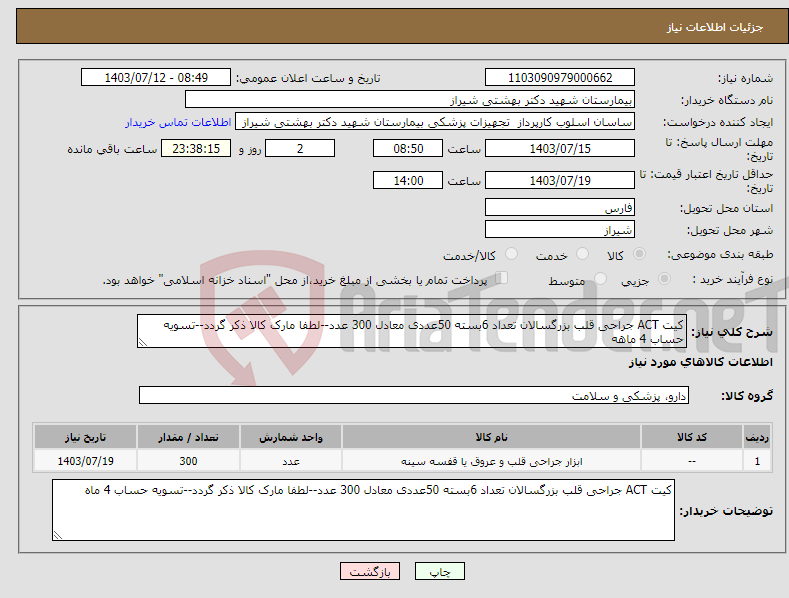Click the گروه کالا field دارو، پزشکی و سلامت
789x598 pixels.
click(414, 396)
